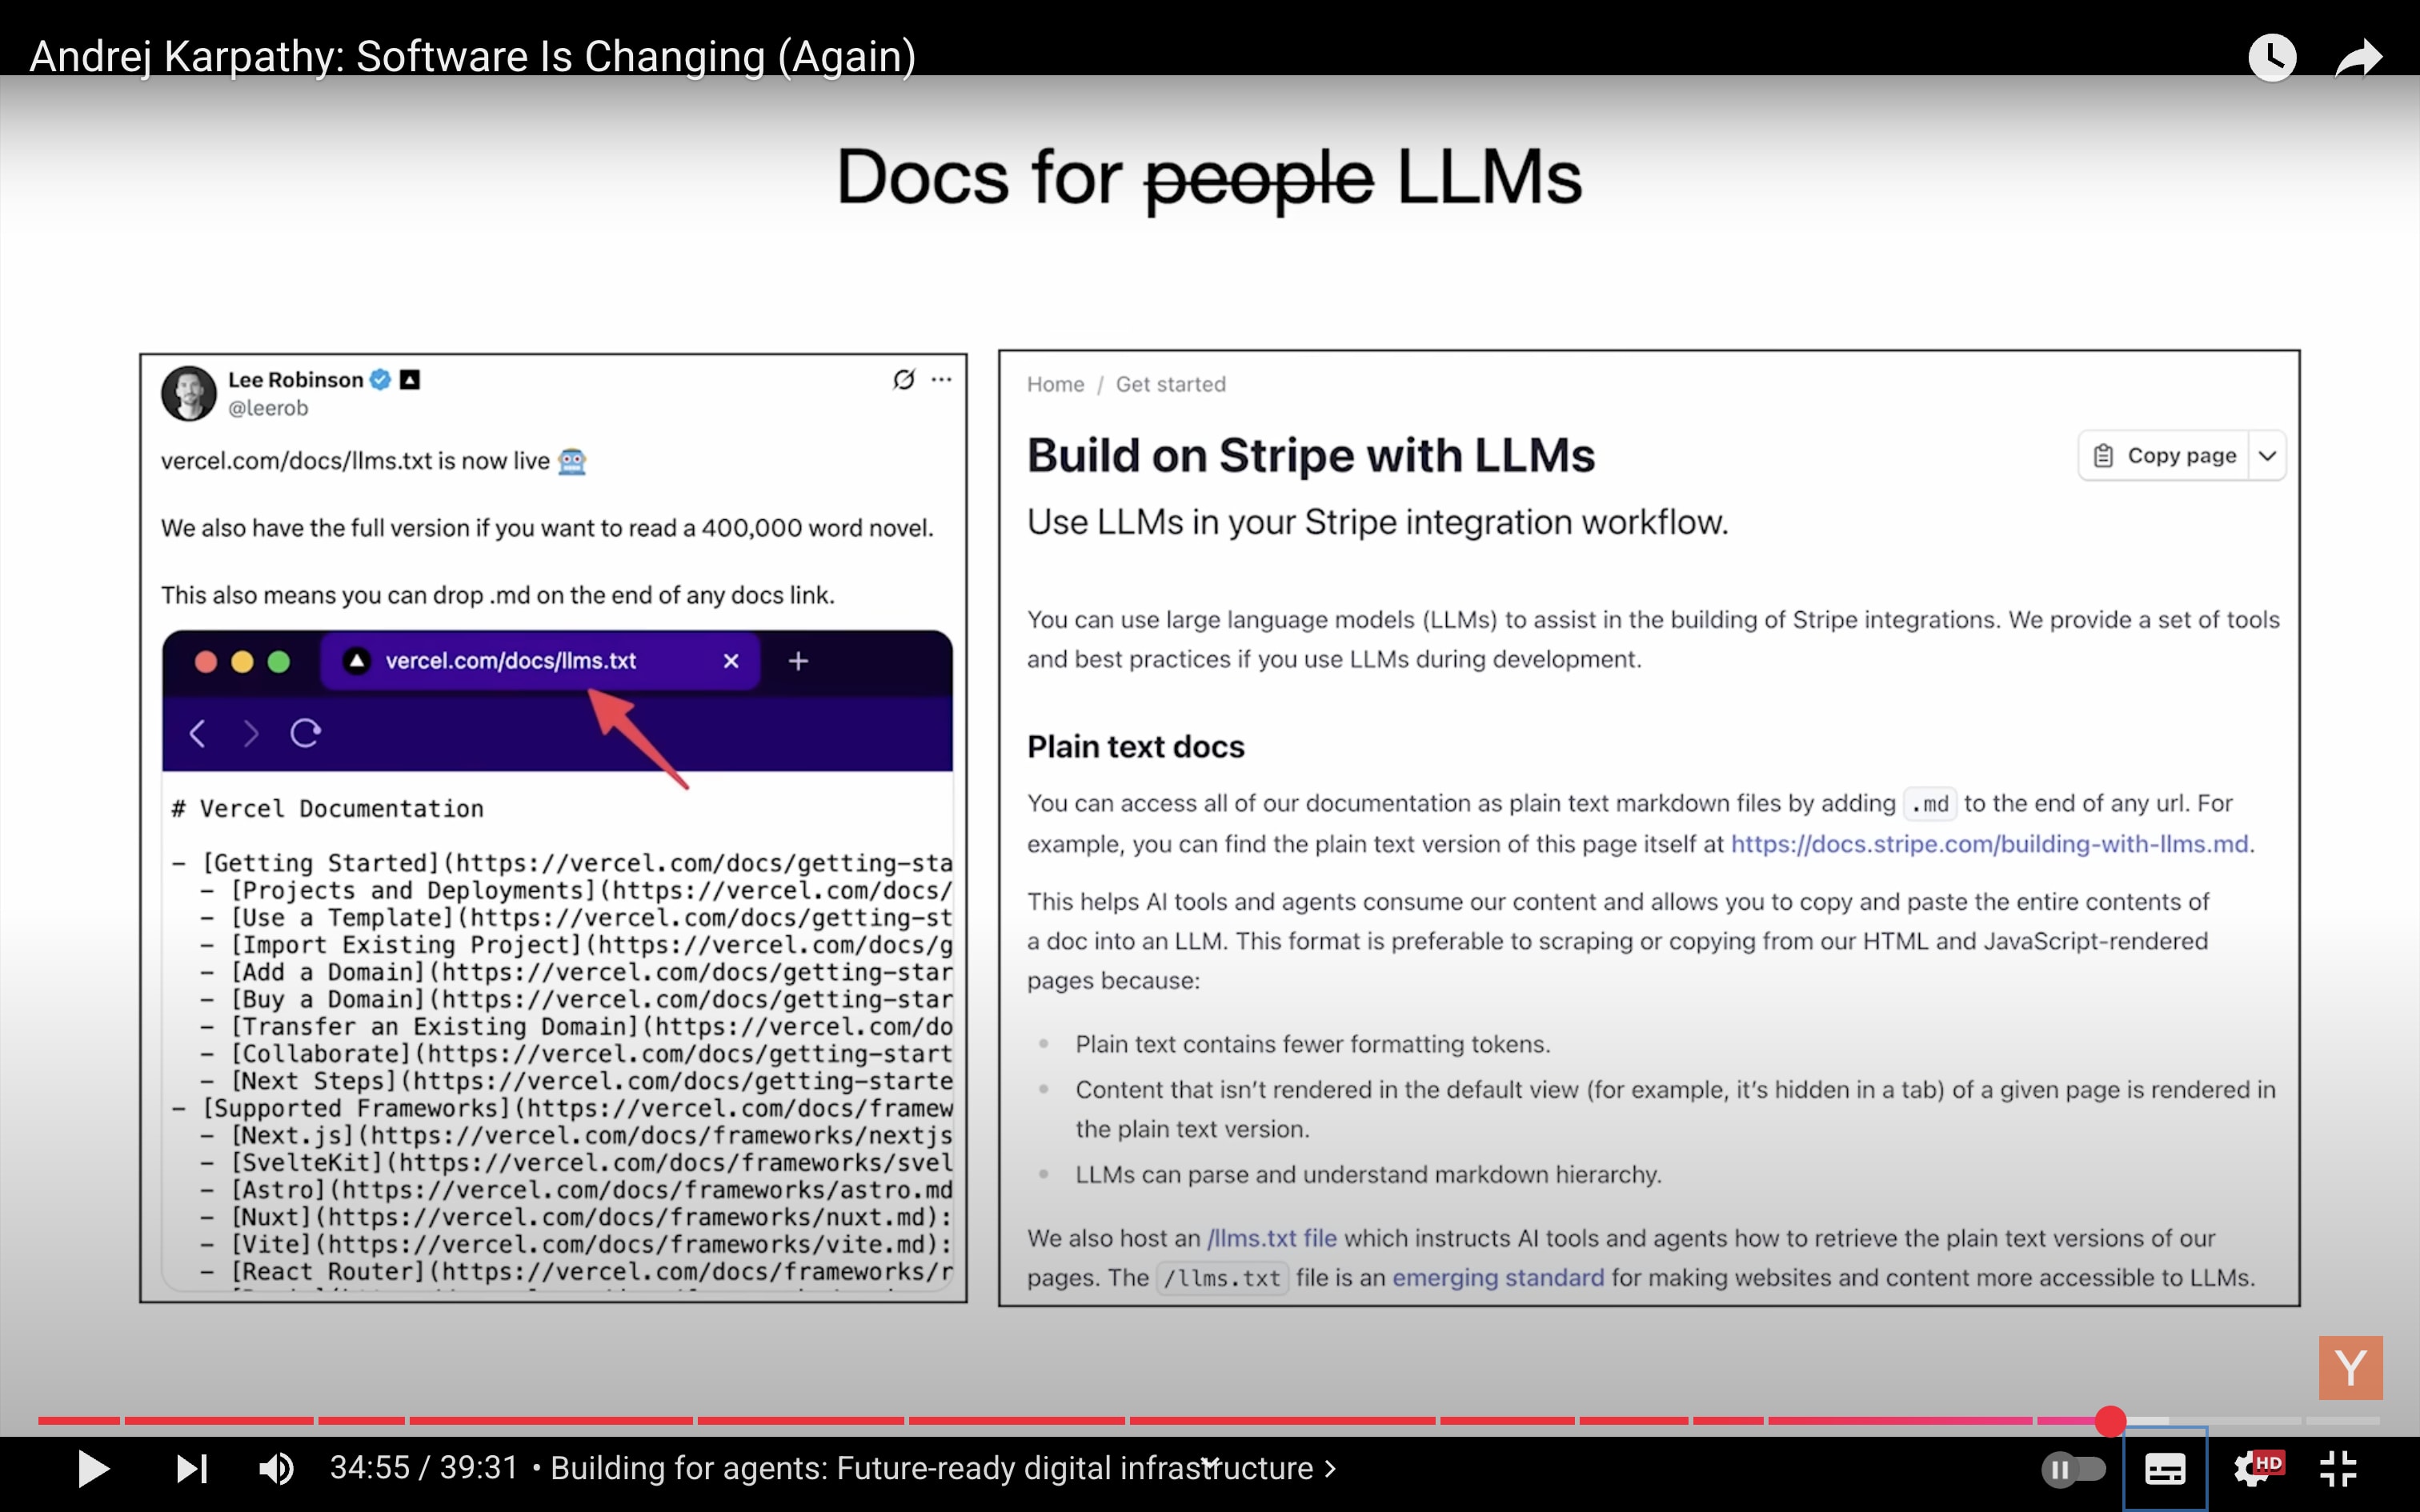
Task: Click the video title Andrej Karpathy
Action: pos(472,56)
